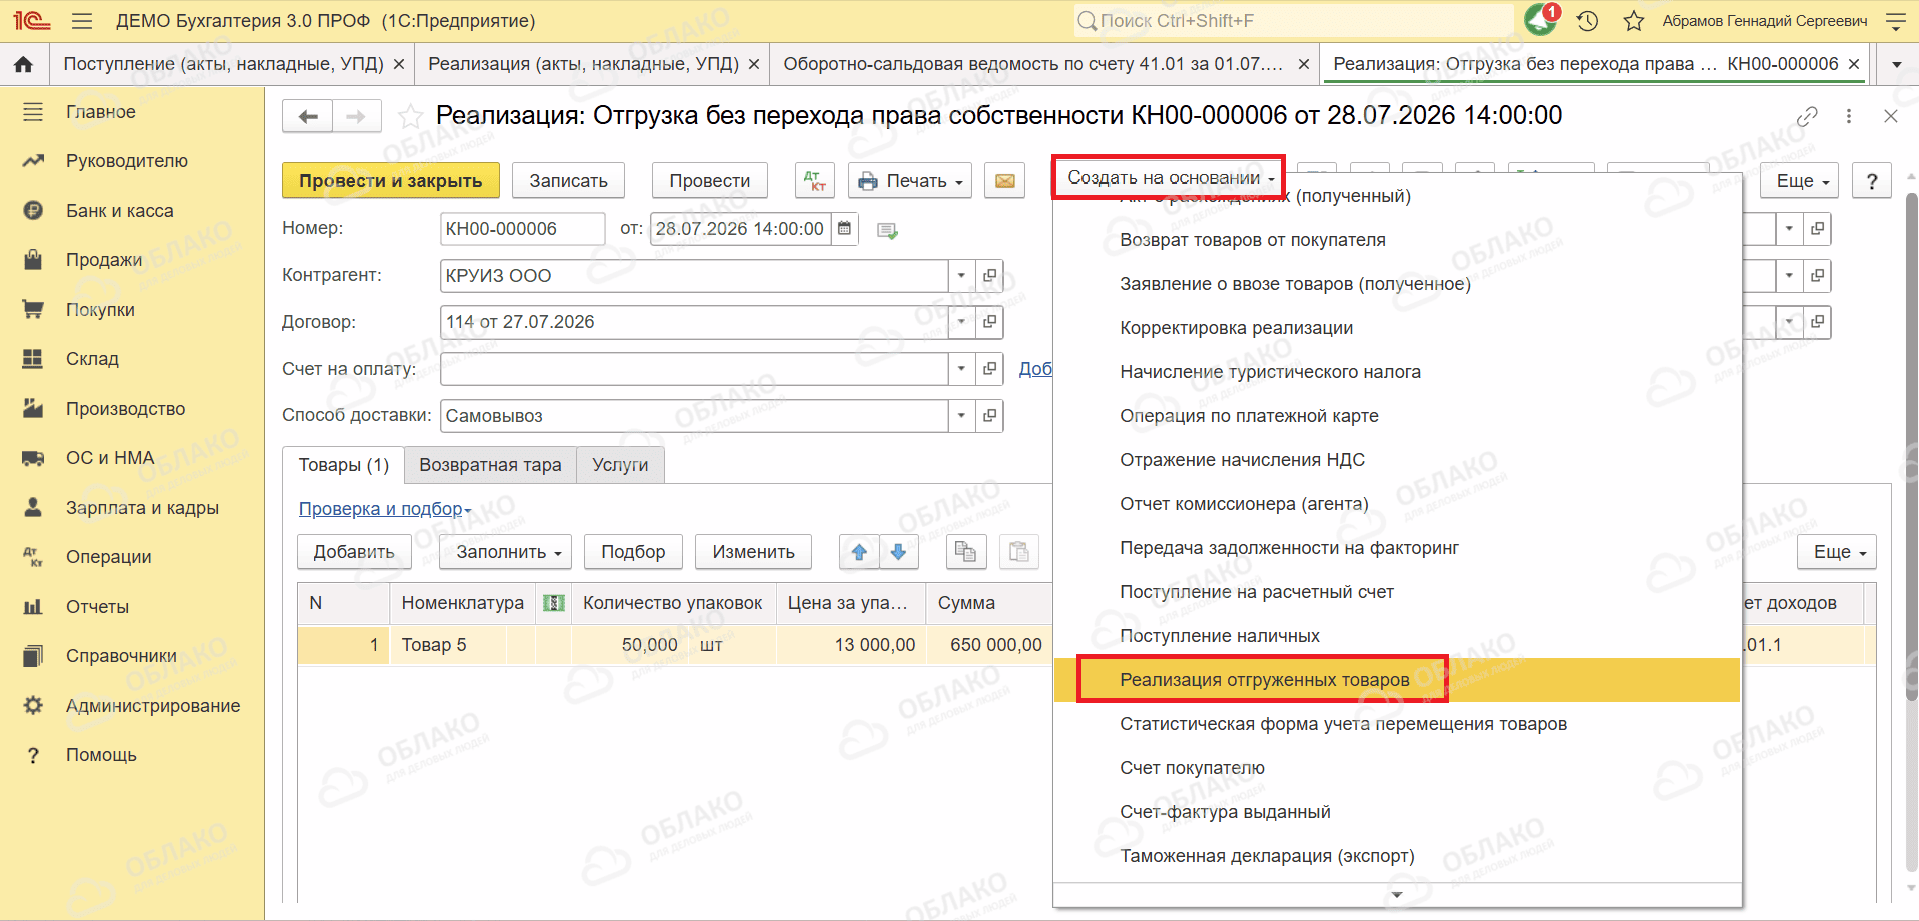Click the notifications bell icon

pos(1541,20)
